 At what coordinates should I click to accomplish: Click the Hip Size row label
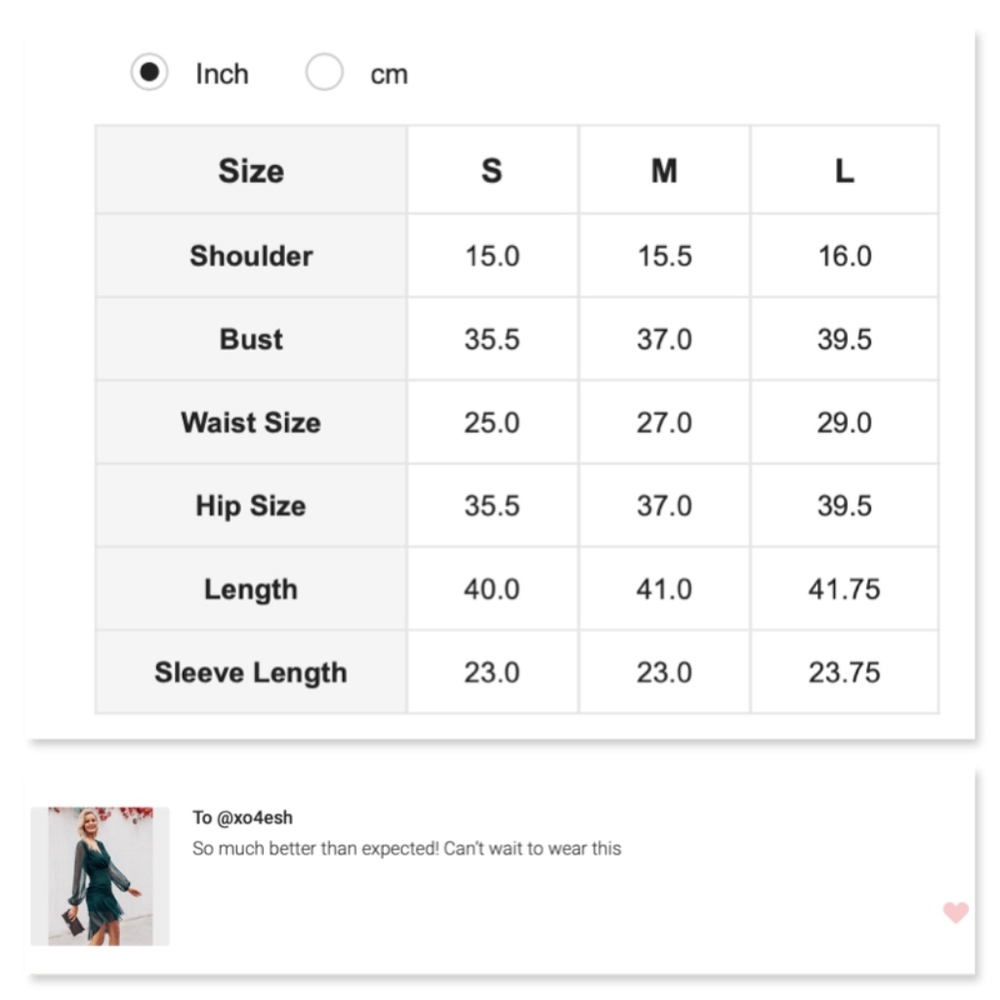click(x=251, y=506)
